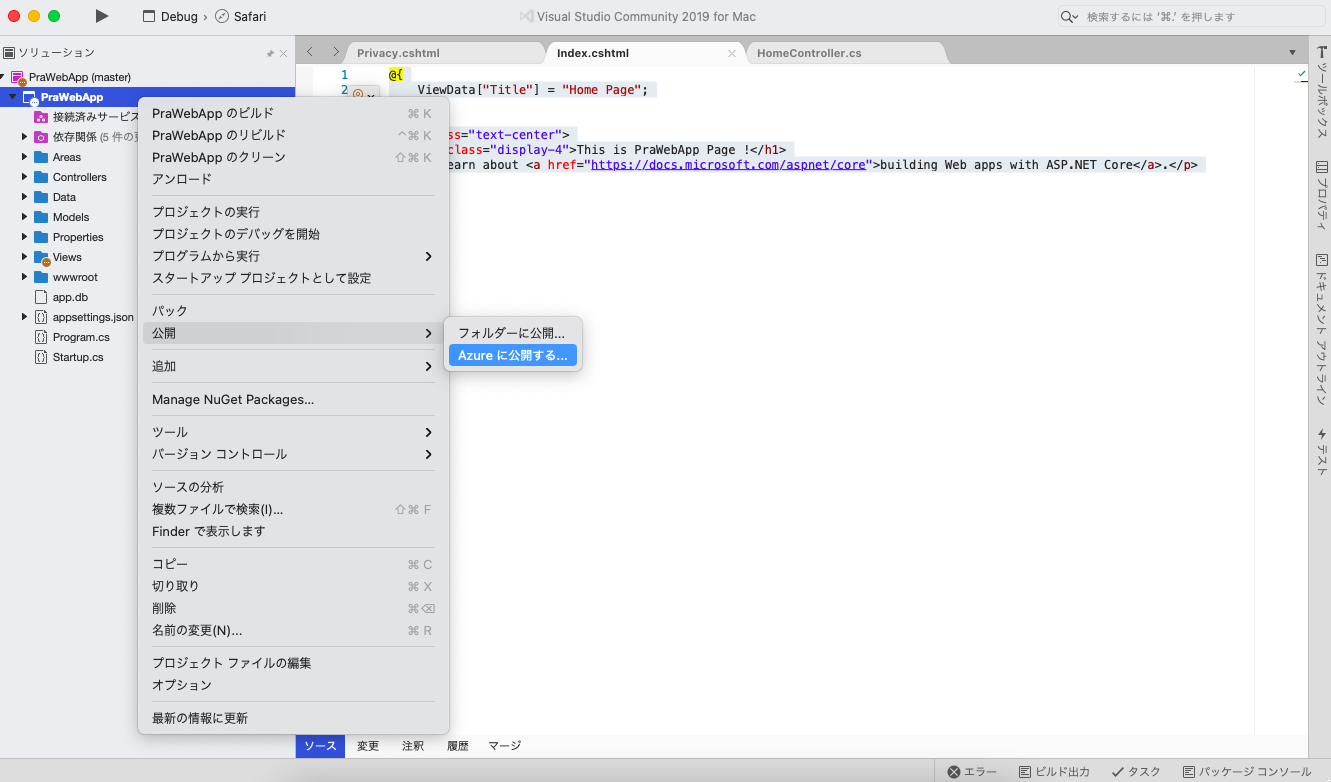Choose 'フォルダーに公開...' in submenu

pyautogui.click(x=512, y=333)
